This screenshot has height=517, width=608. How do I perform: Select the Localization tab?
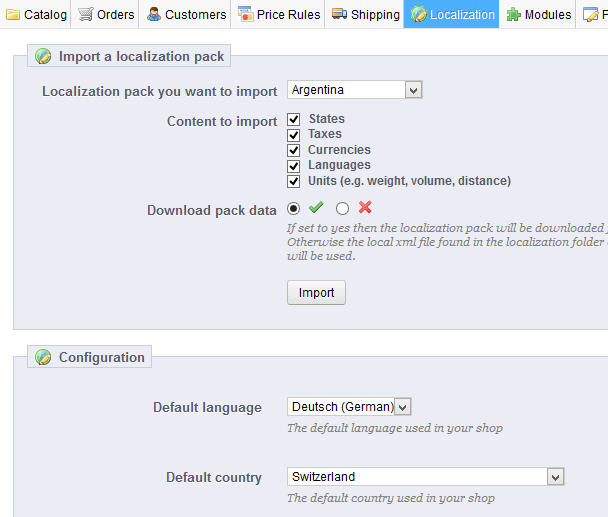click(x=451, y=14)
